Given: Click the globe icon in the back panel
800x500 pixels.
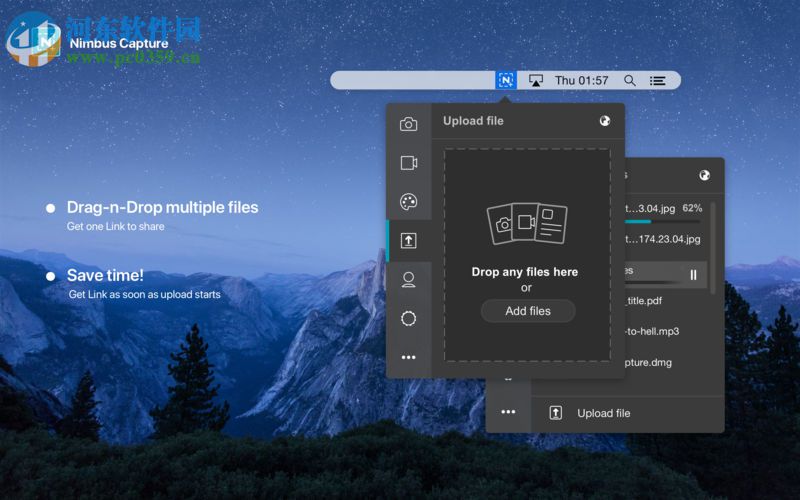Looking at the screenshot, I should coord(705,176).
